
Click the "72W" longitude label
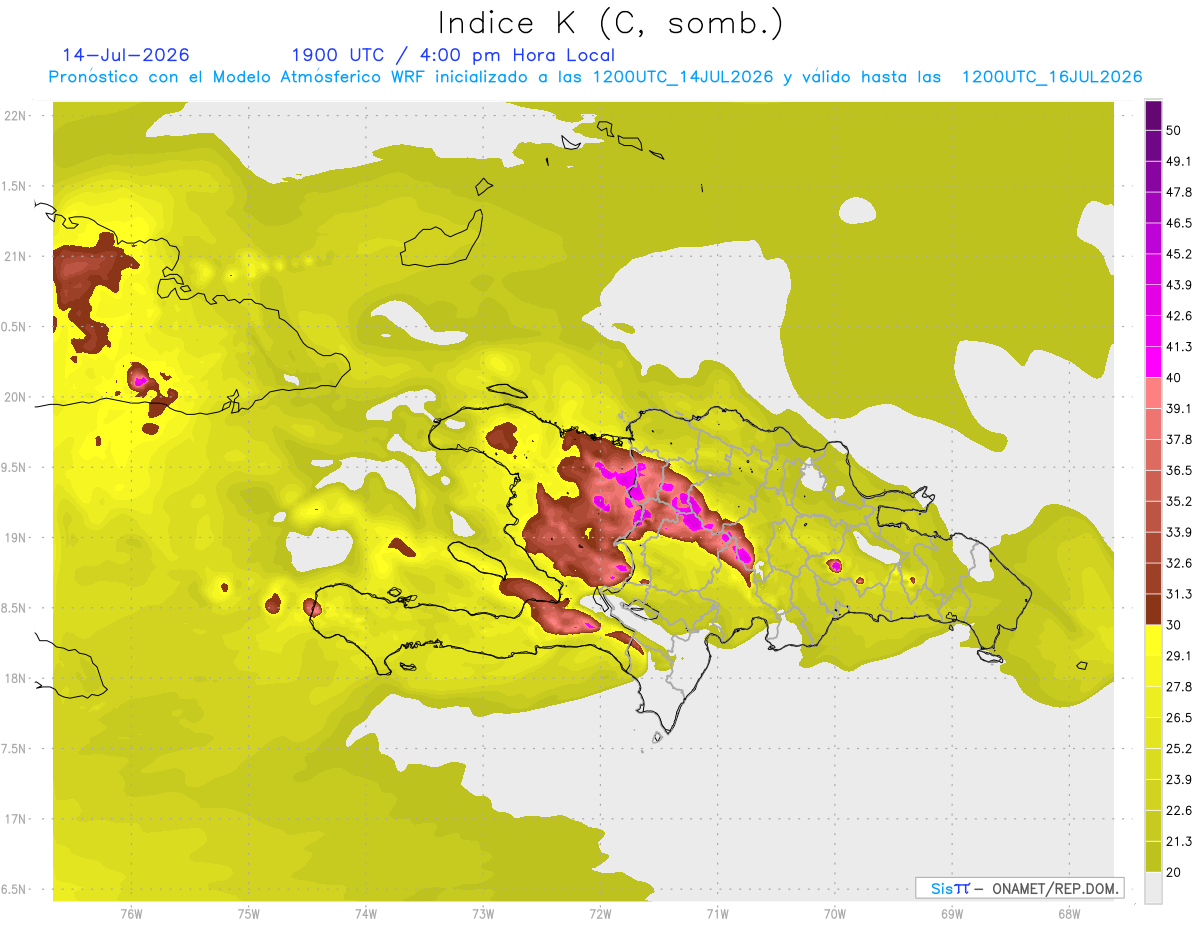coord(600,913)
